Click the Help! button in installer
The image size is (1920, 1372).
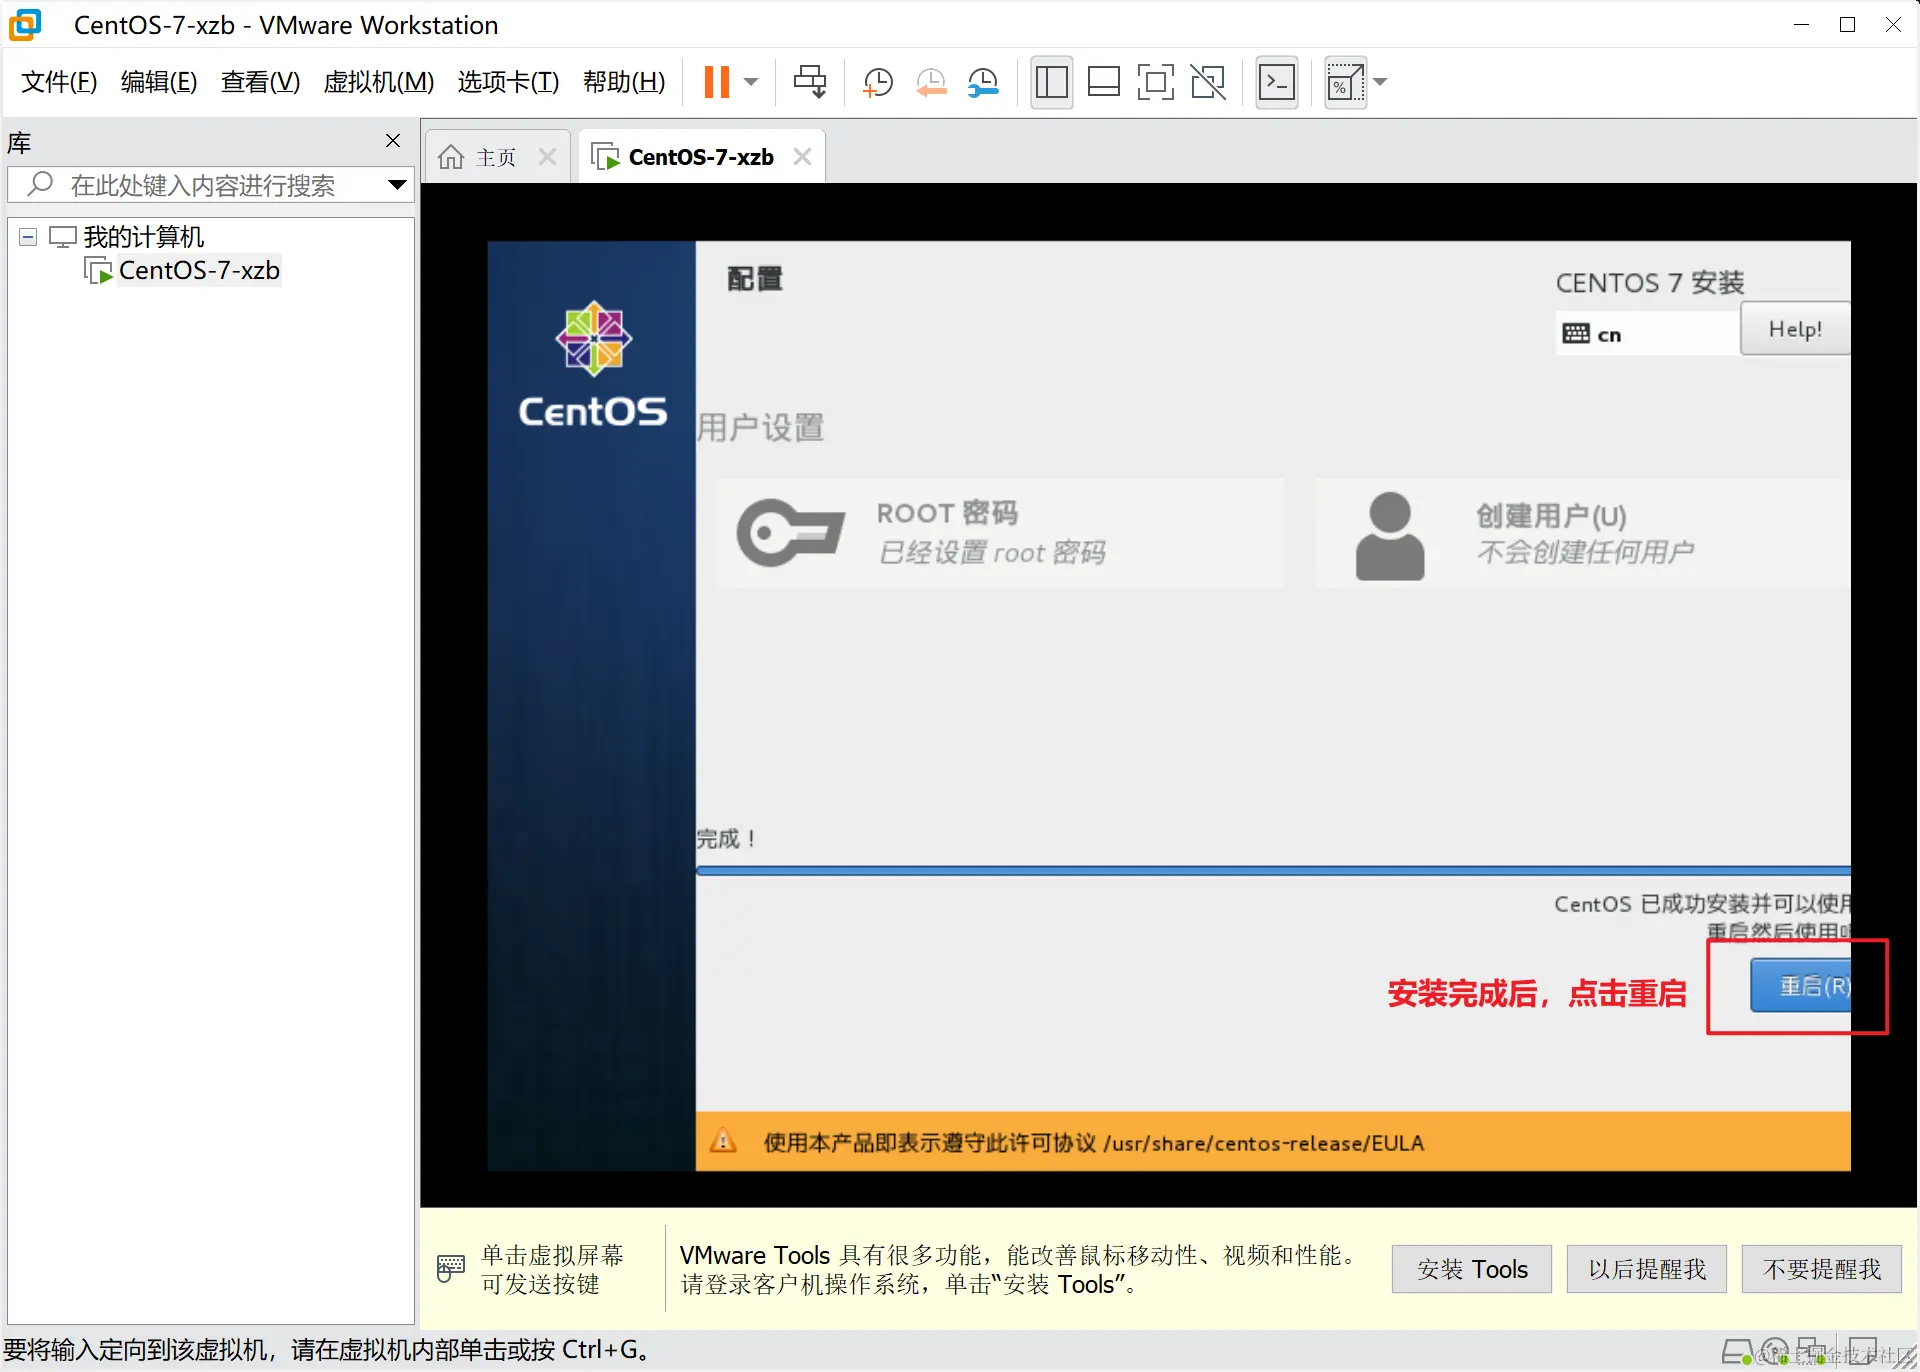[x=1795, y=329]
